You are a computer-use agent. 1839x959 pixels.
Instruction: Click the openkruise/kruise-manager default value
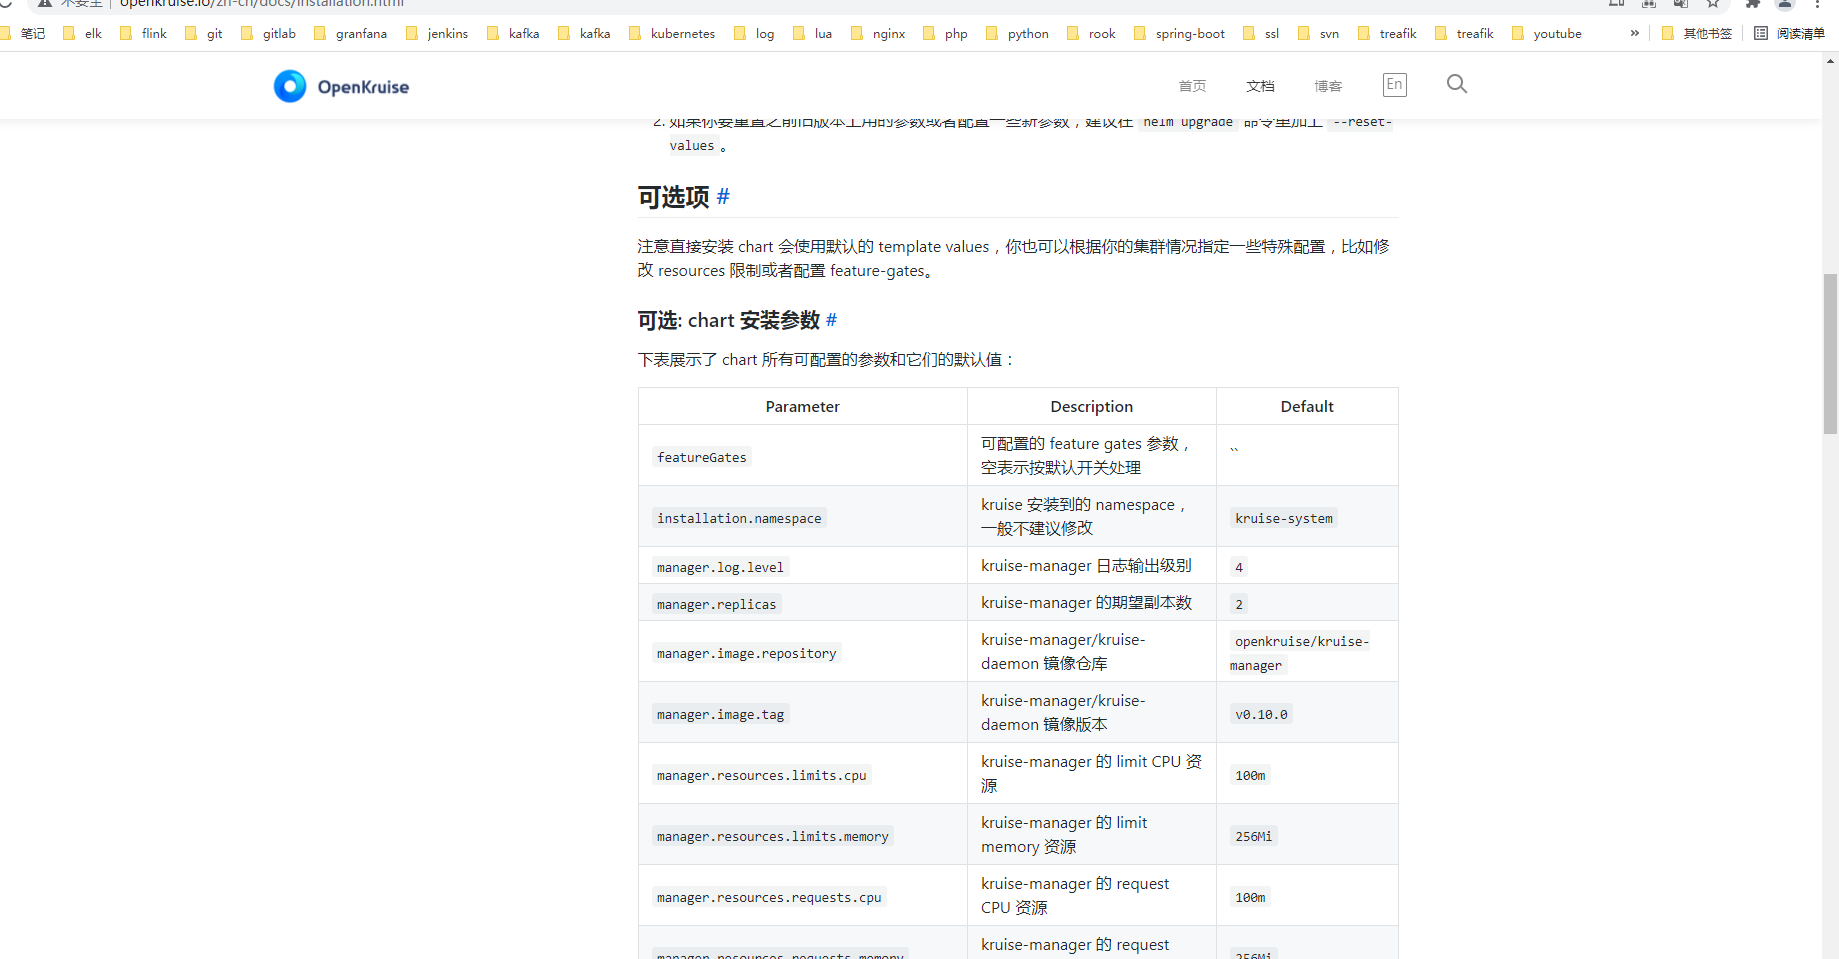(1300, 653)
